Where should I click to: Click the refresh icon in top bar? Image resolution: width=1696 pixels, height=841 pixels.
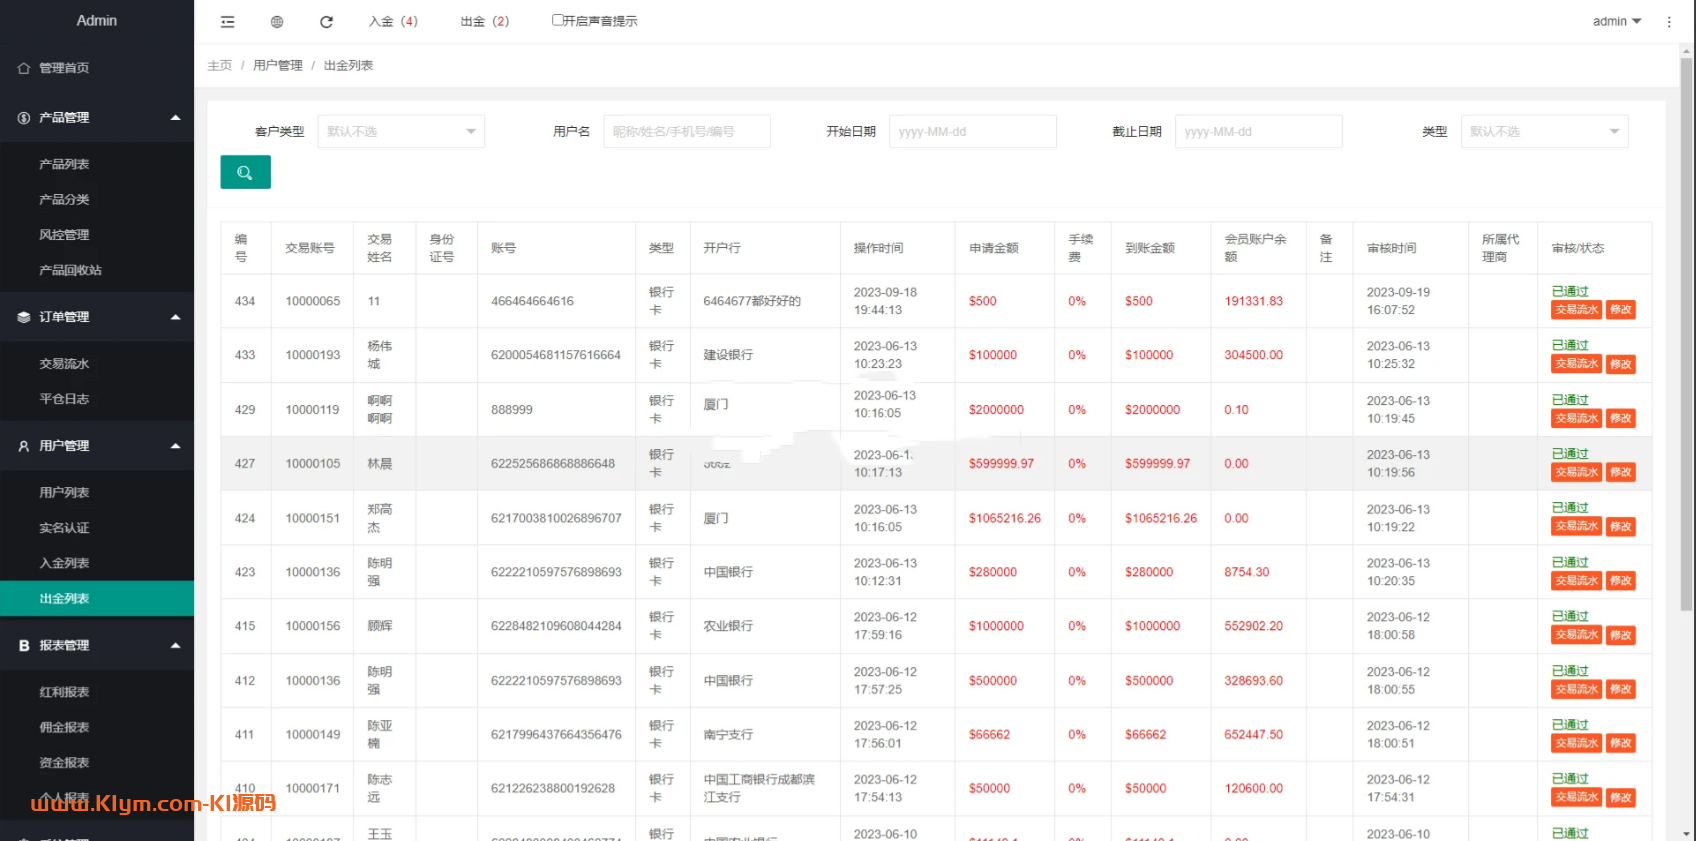(x=326, y=21)
